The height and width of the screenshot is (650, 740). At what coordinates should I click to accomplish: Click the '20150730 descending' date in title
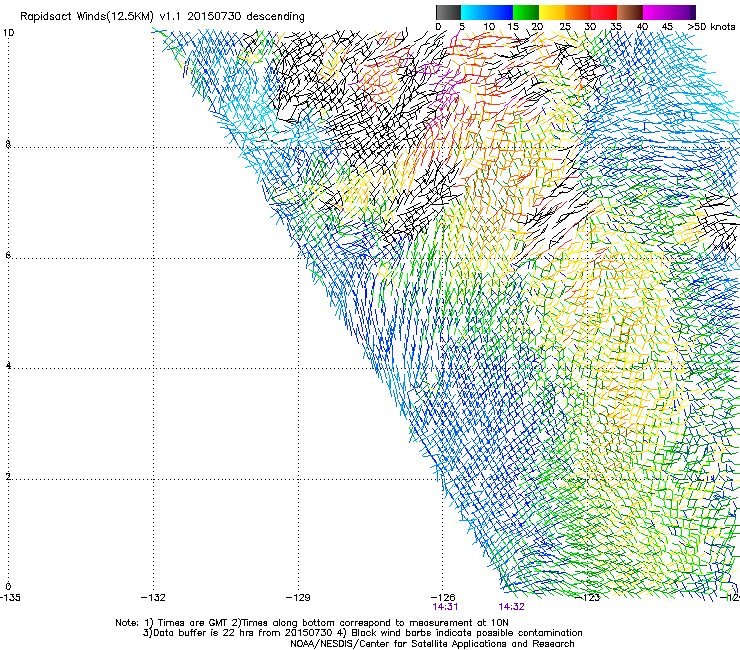(246, 17)
